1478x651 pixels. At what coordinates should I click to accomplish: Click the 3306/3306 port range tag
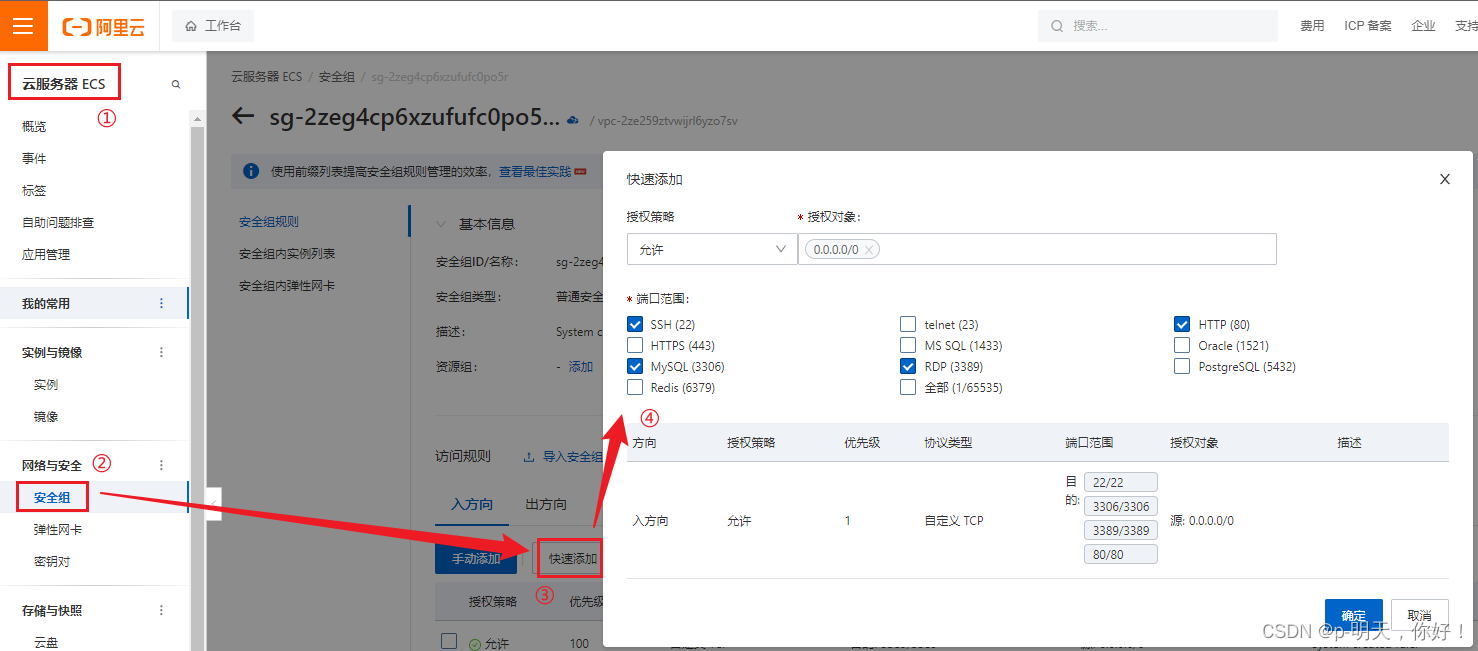pyautogui.click(x=1120, y=506)
